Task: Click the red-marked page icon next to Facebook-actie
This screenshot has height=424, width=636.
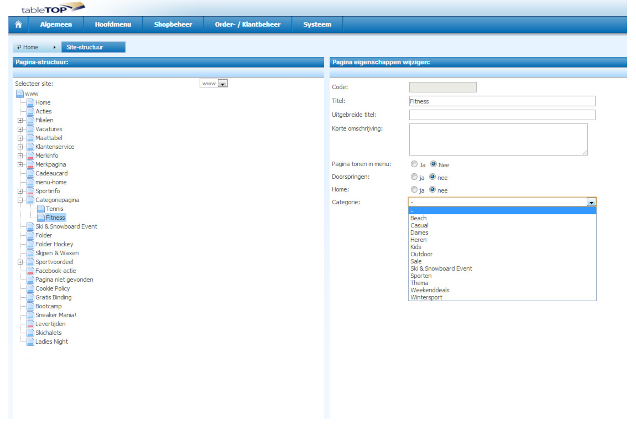Action: (30, 271)
